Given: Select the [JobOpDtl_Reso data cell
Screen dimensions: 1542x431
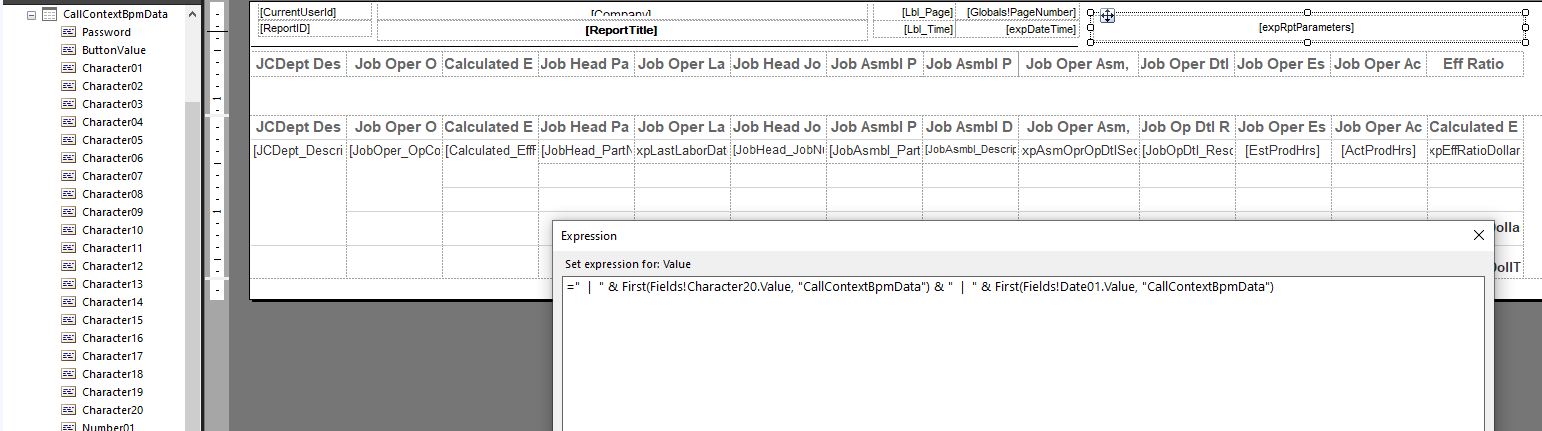Looking at the screenshot, I should (x=1187, y=151).
